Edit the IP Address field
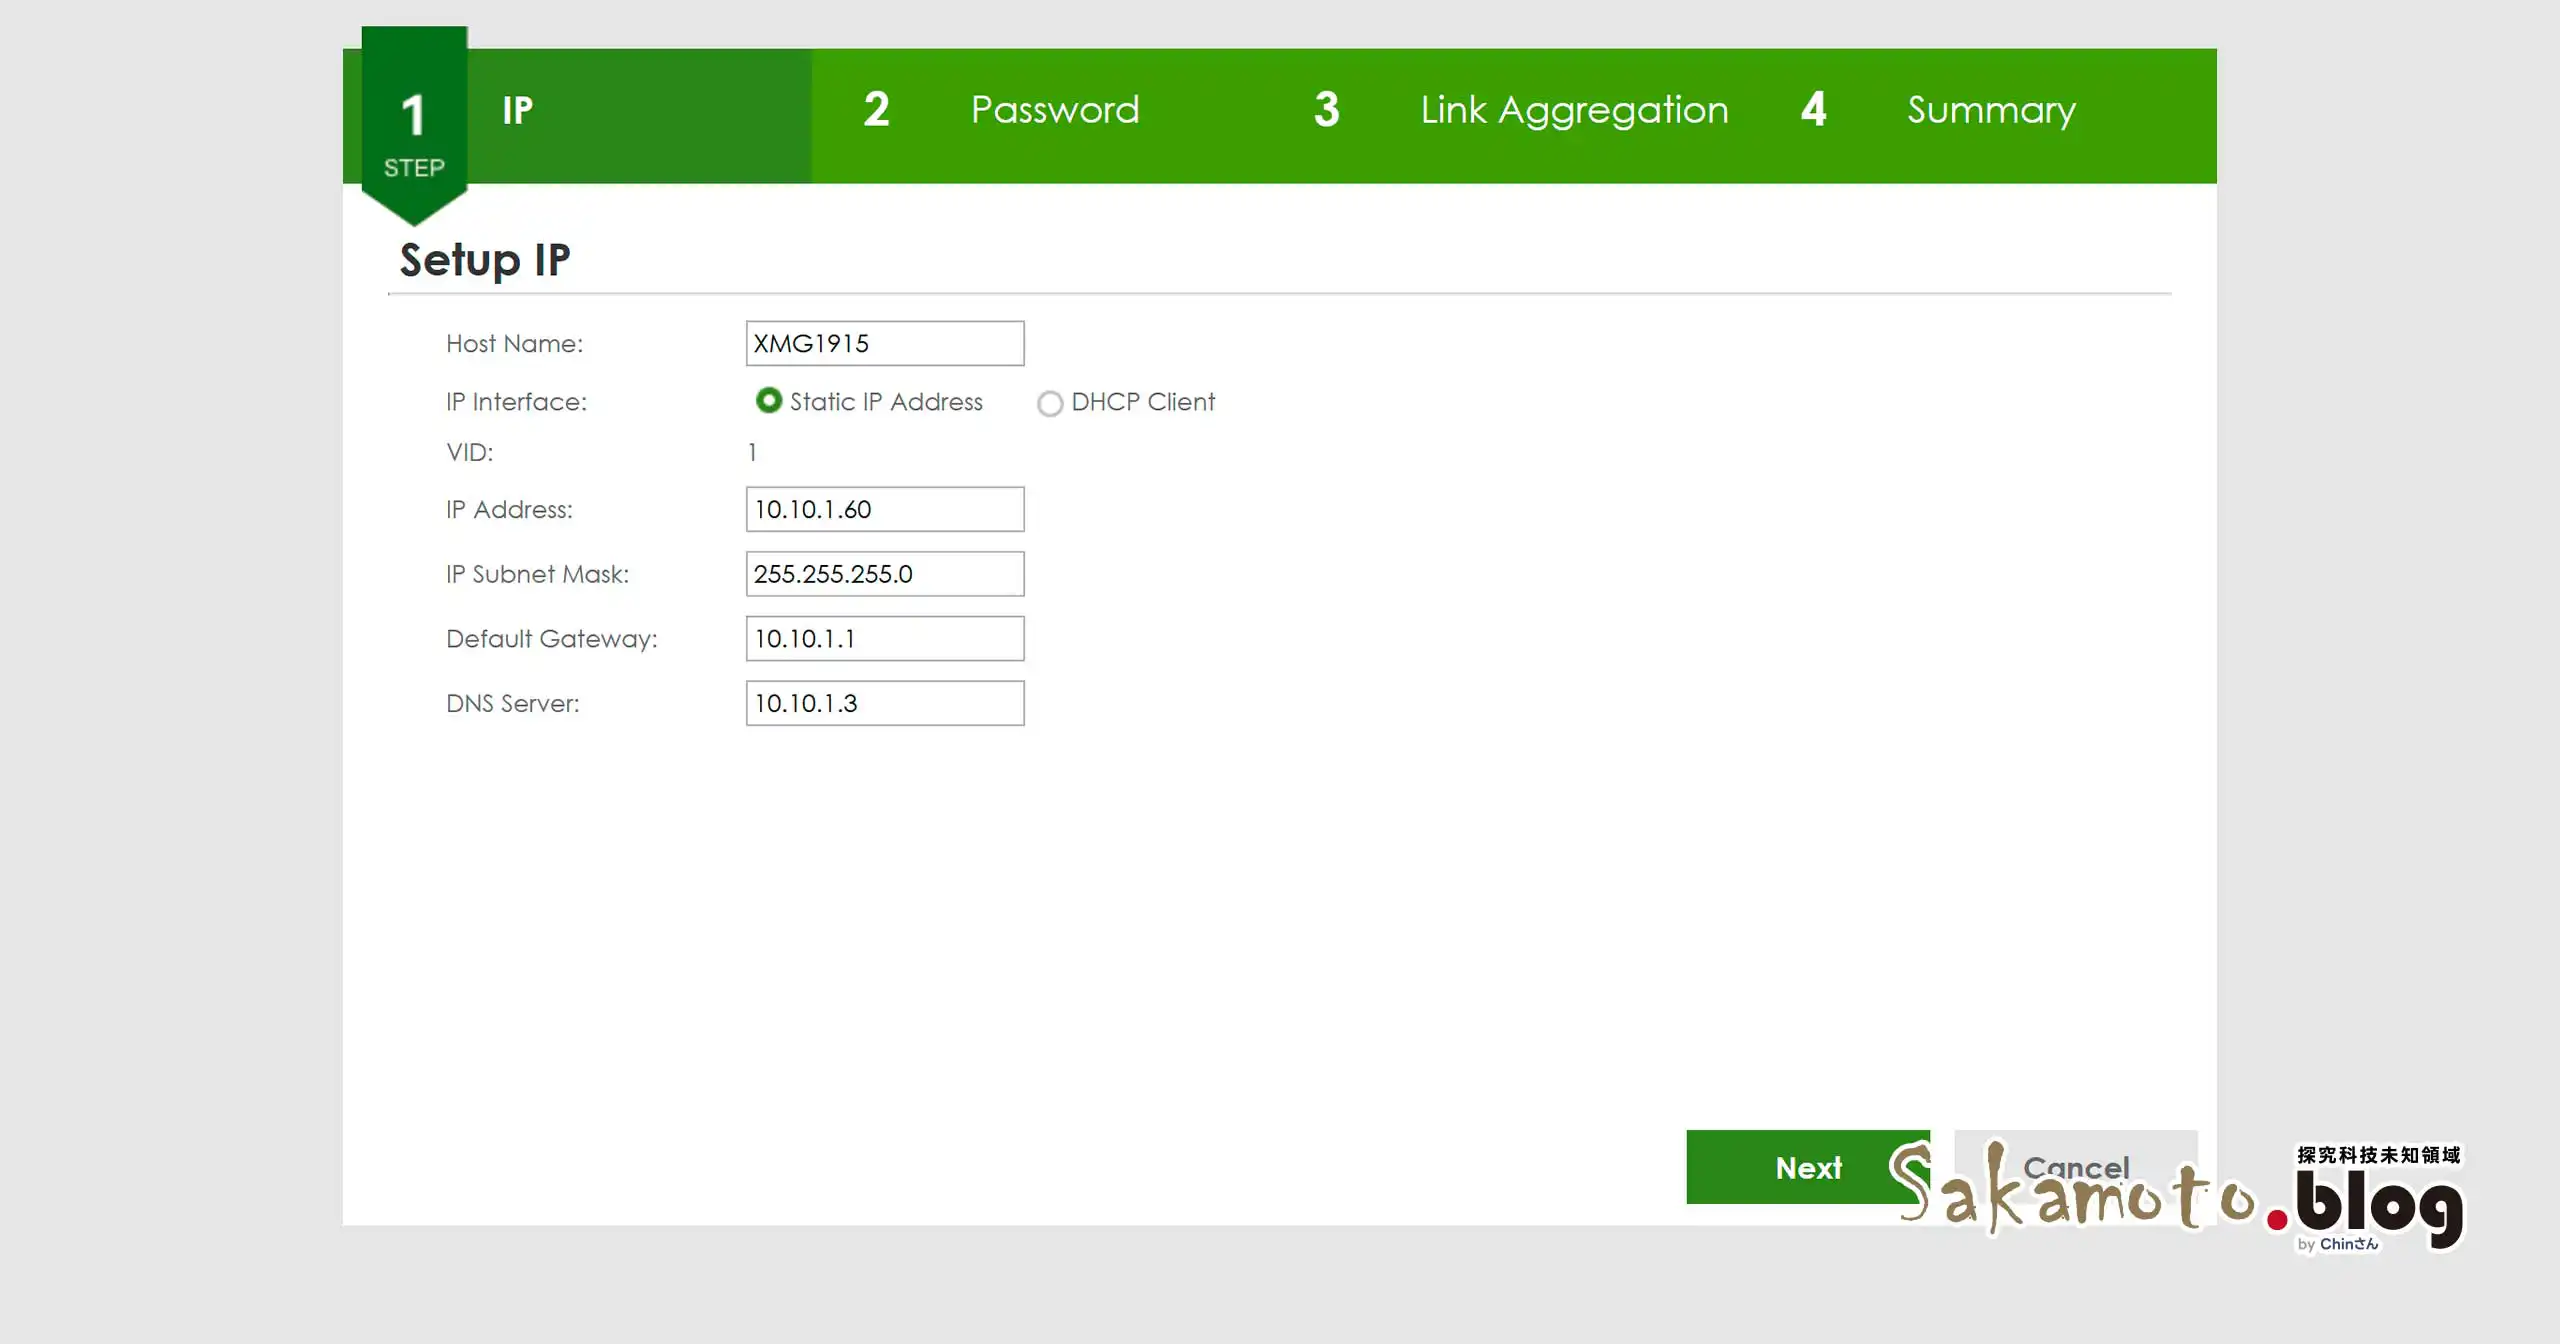Viewport: 2560px width, 1344px height. 883,509
